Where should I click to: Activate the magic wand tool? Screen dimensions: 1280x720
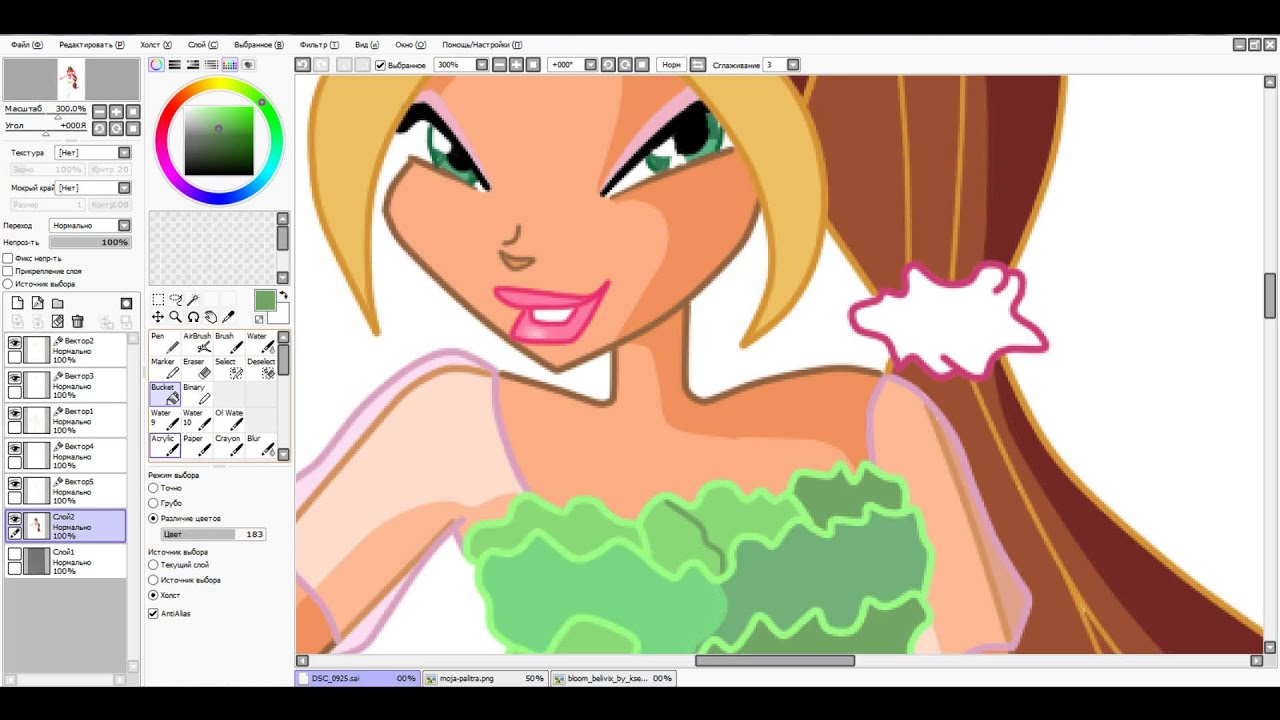click(194, 299)
